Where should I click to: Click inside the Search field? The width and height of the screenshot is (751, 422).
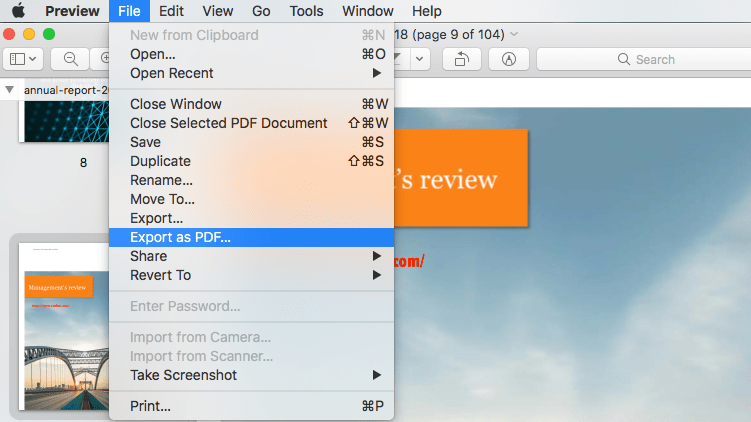640,59
